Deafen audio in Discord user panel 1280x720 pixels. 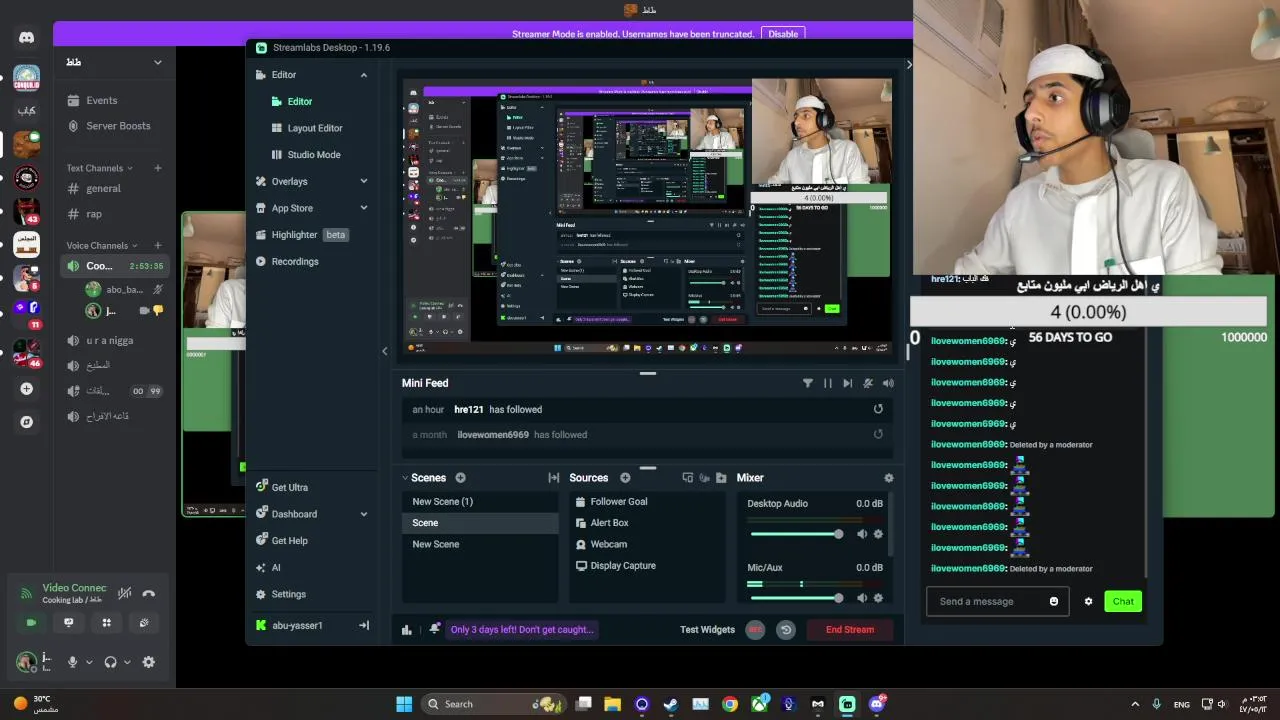(111, 662)
